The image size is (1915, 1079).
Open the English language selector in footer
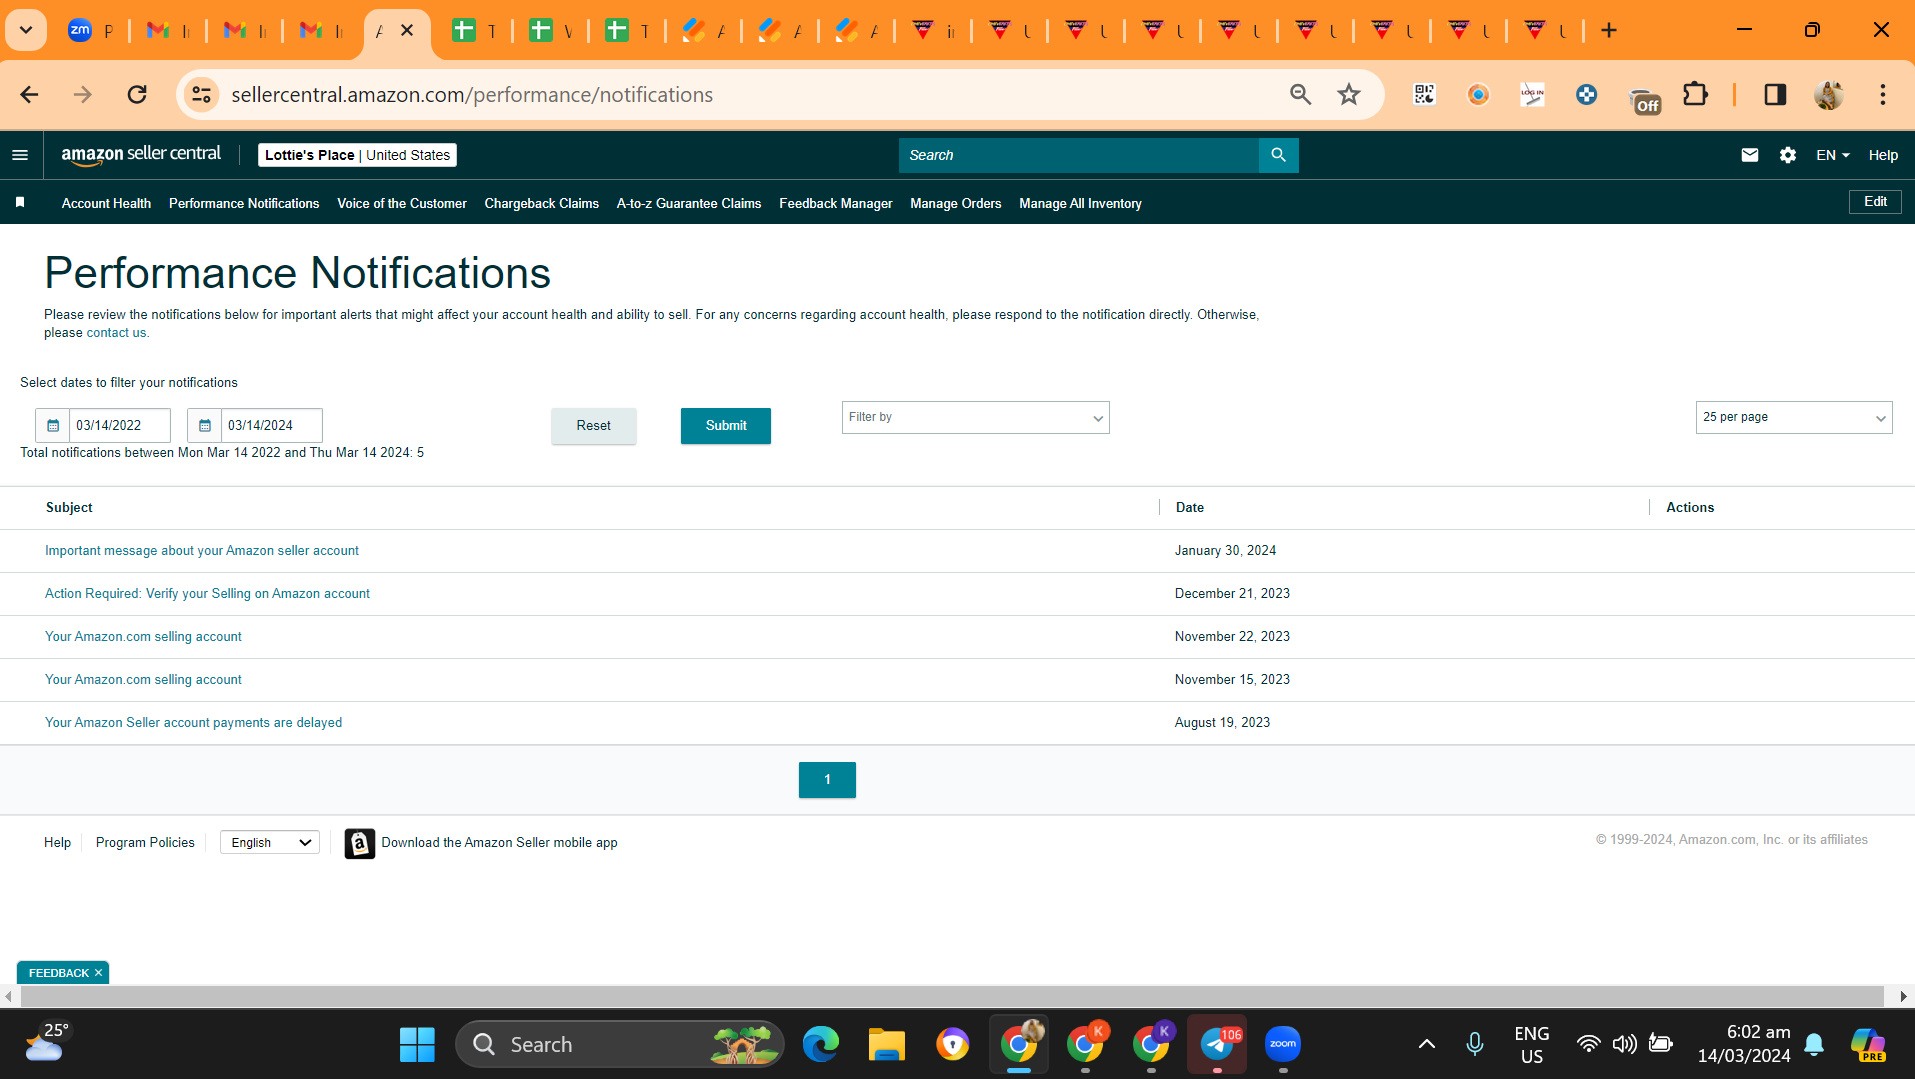click(270, 843)
